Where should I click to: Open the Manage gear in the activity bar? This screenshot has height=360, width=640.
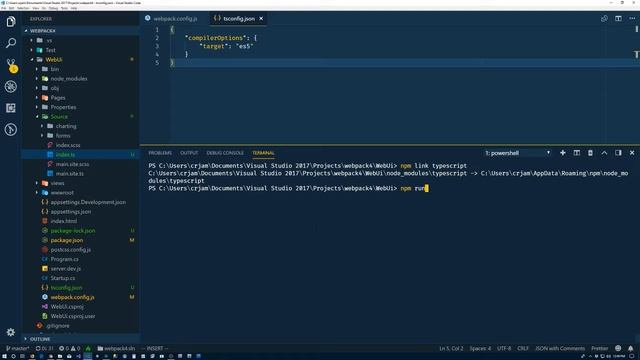point(11,332)
